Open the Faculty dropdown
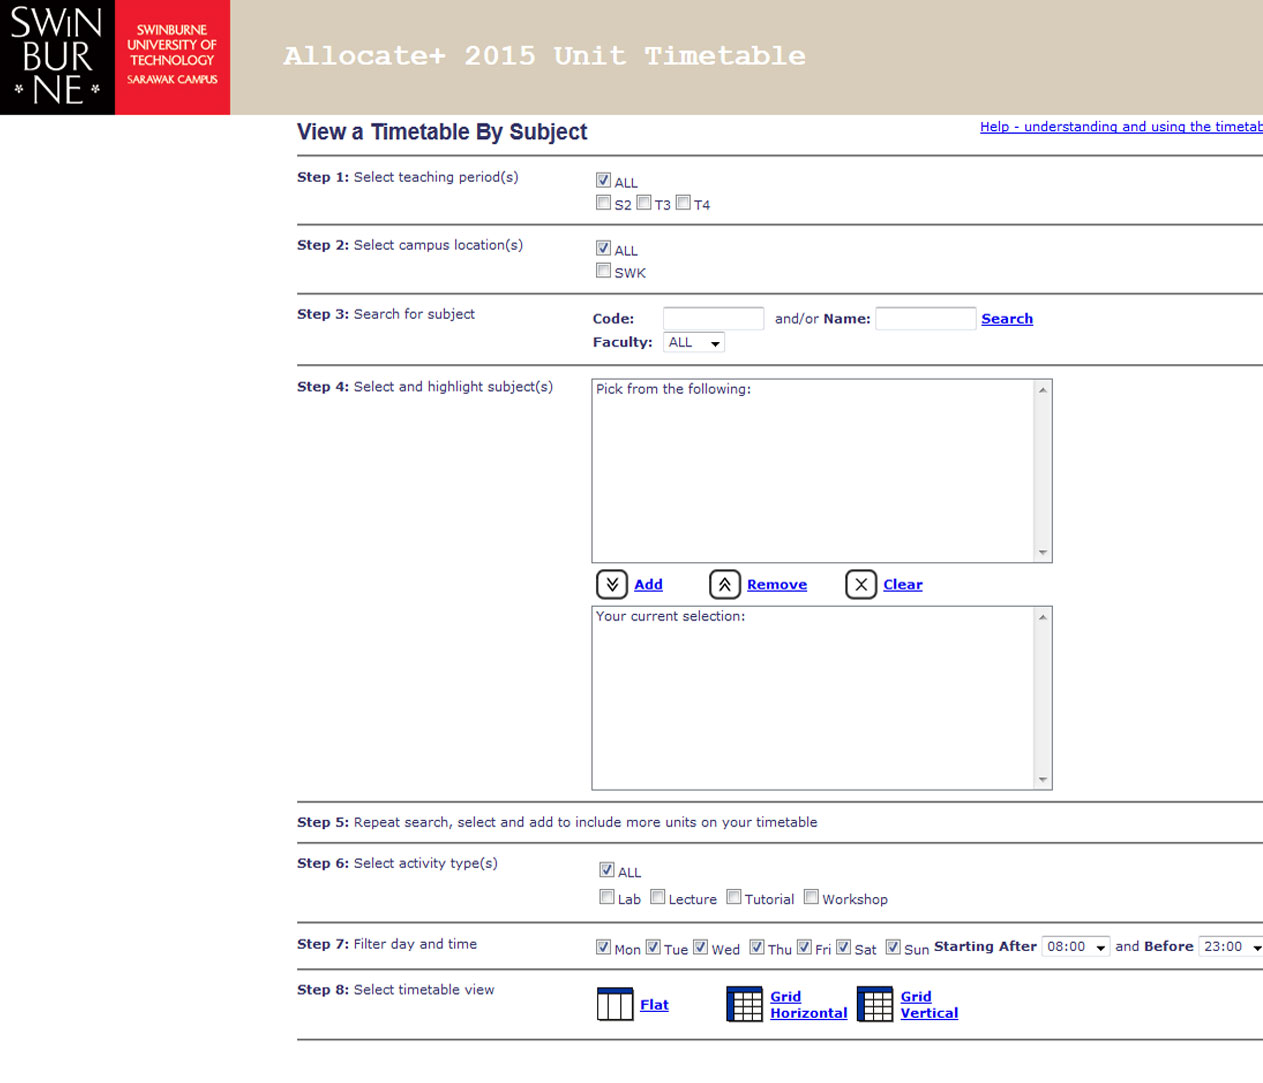This screenshot has height=1083, width=1263. 694,342
